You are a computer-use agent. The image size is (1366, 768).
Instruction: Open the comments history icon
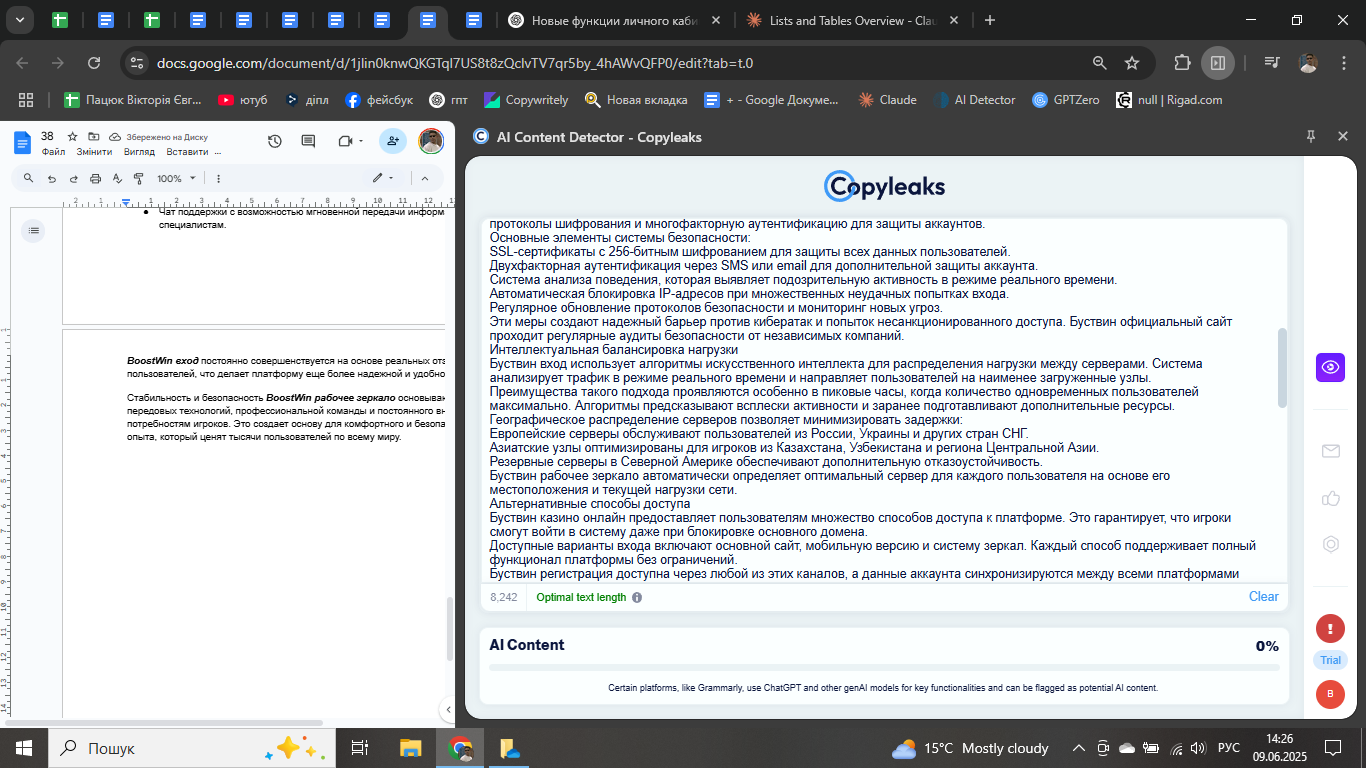click(x=308, y=142)
